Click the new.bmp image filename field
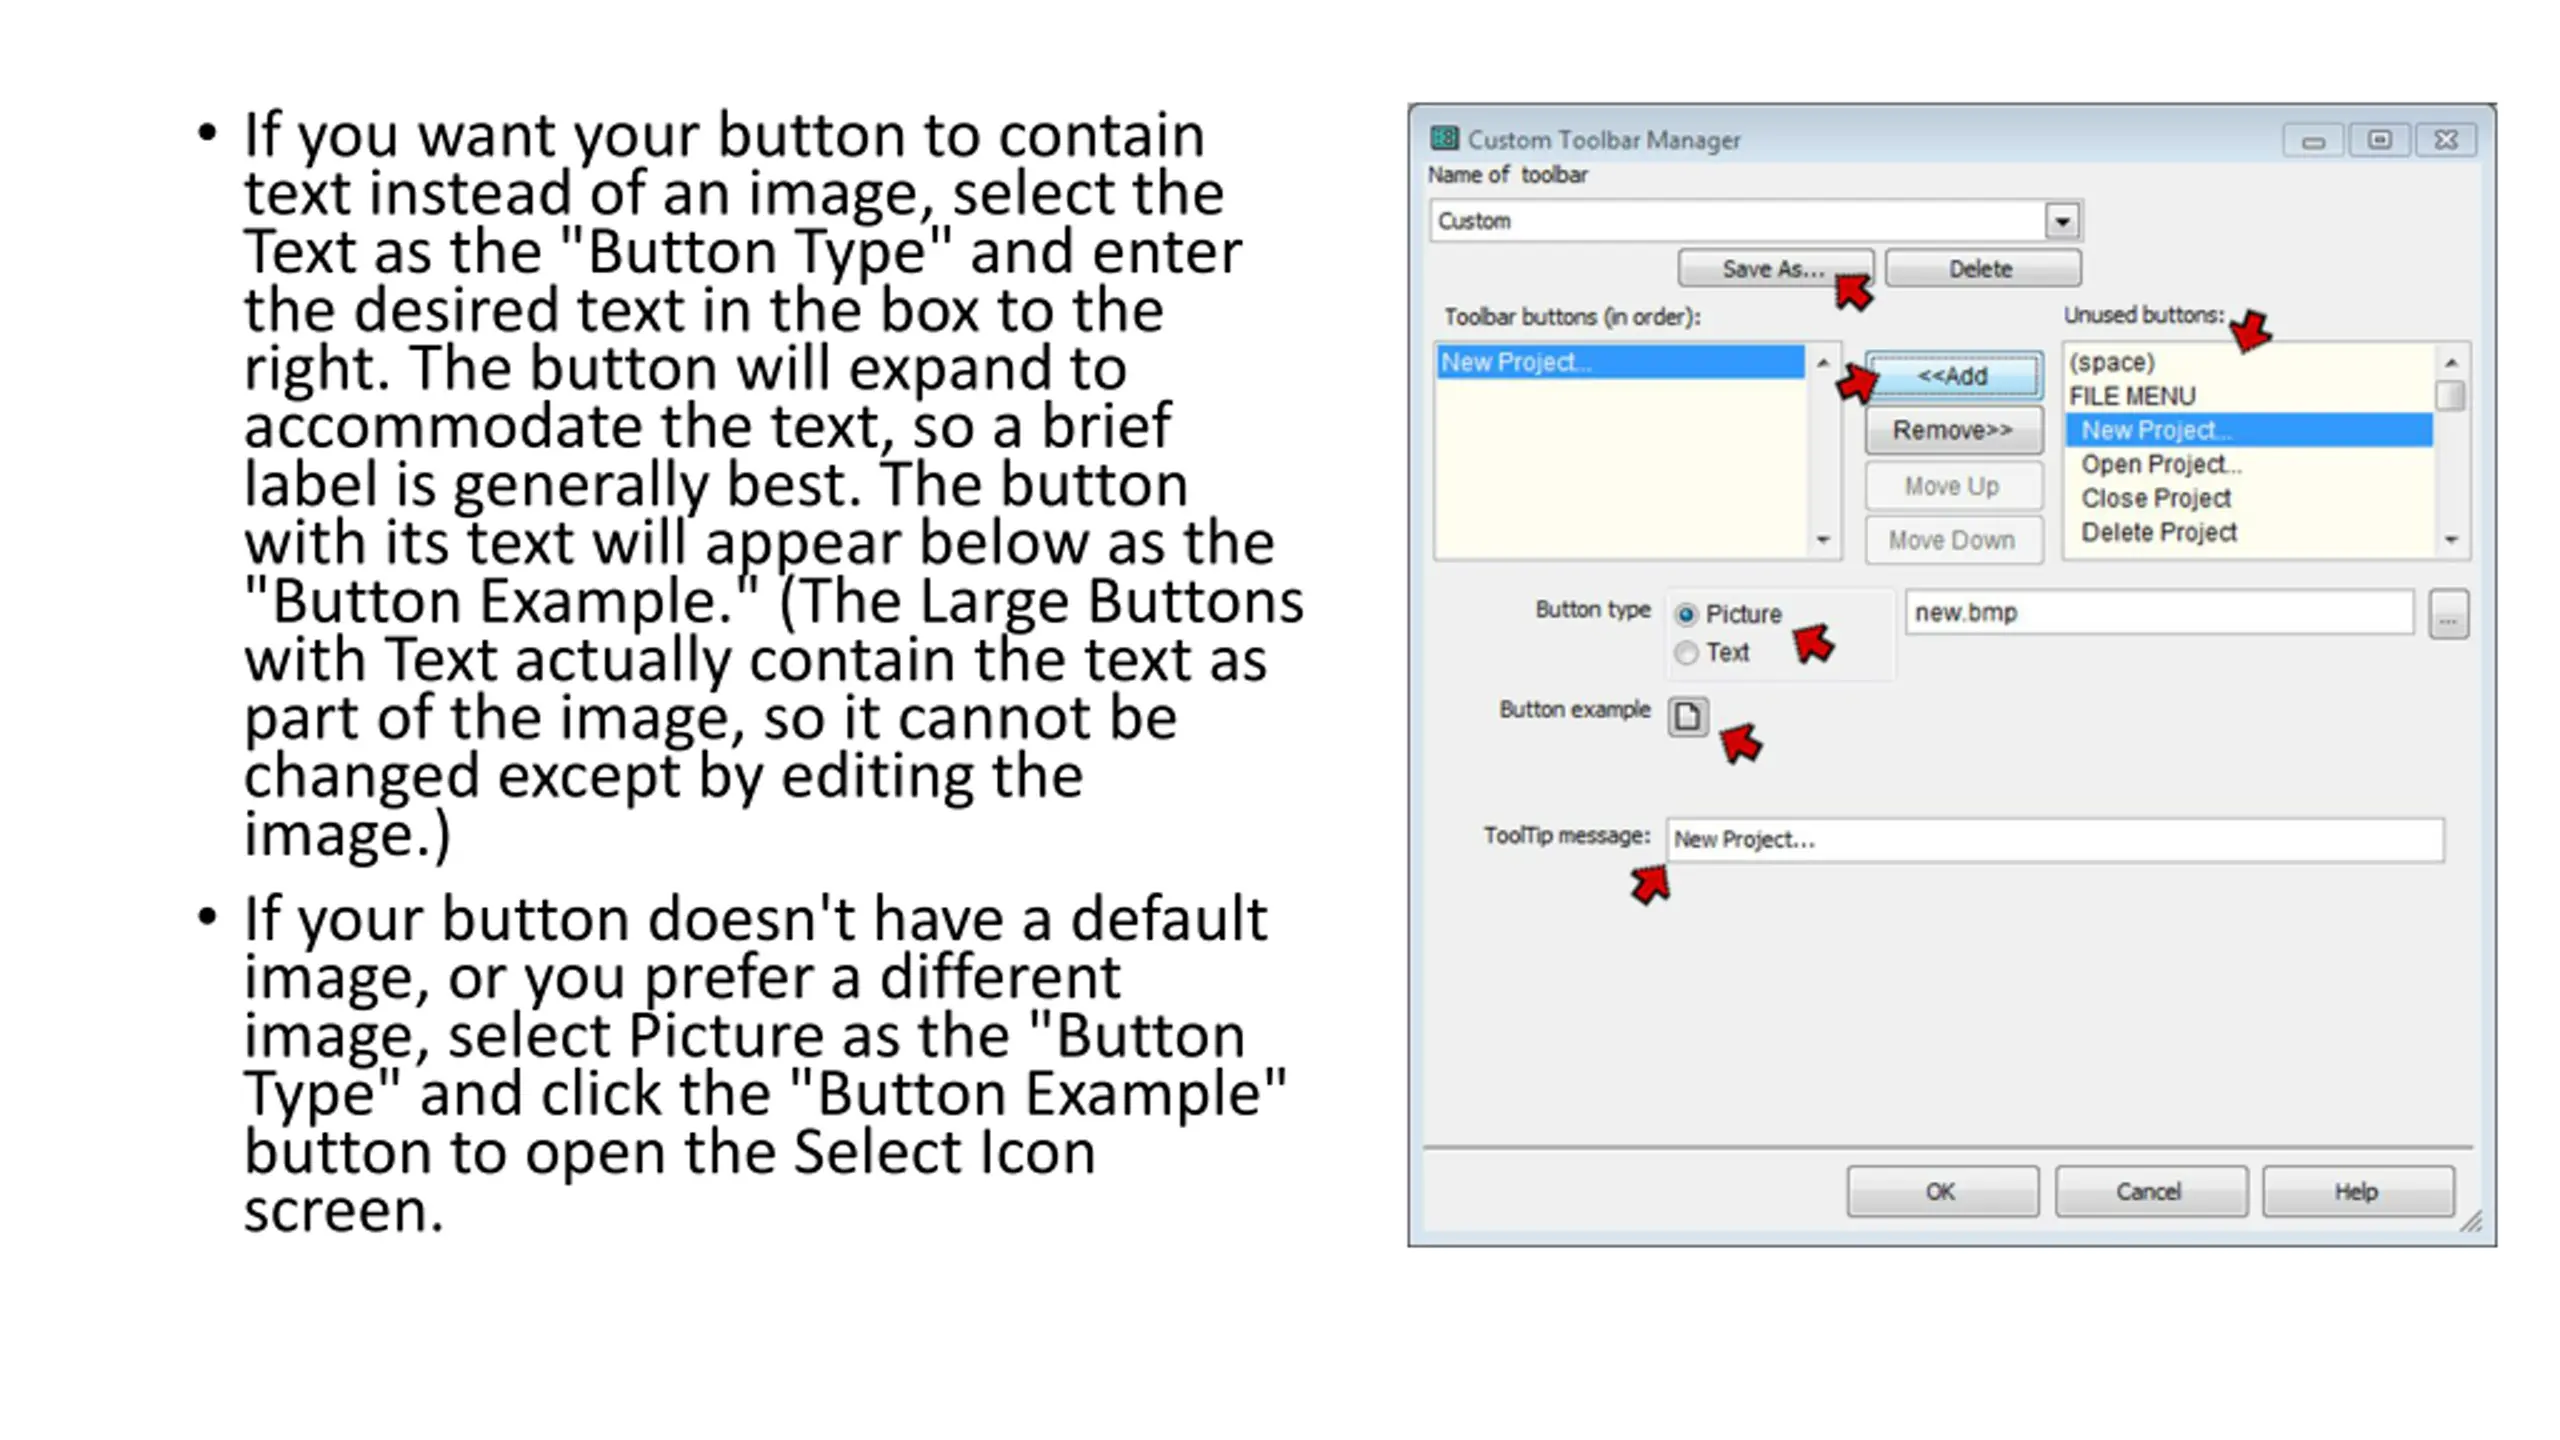 [x=2160, y=613]
